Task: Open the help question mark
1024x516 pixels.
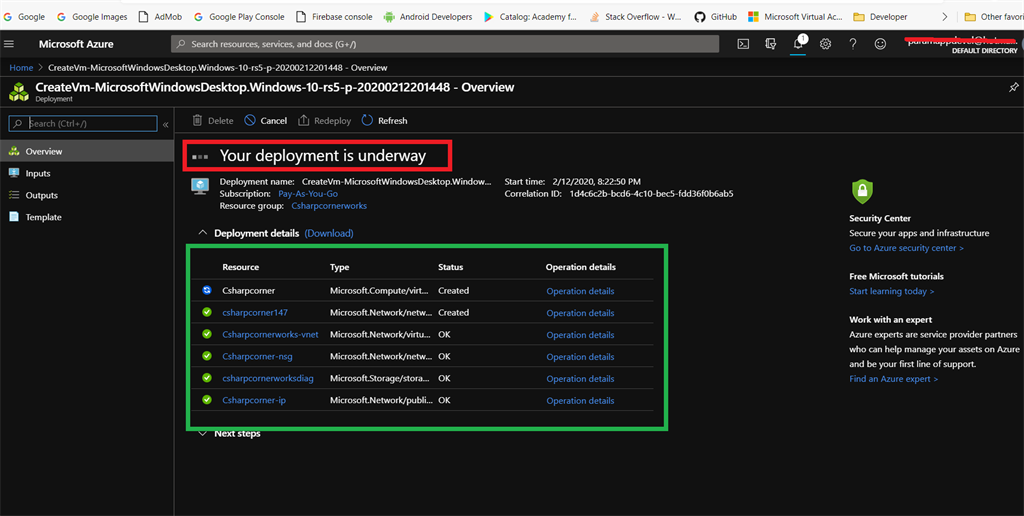Action: [x=853, y=44]
